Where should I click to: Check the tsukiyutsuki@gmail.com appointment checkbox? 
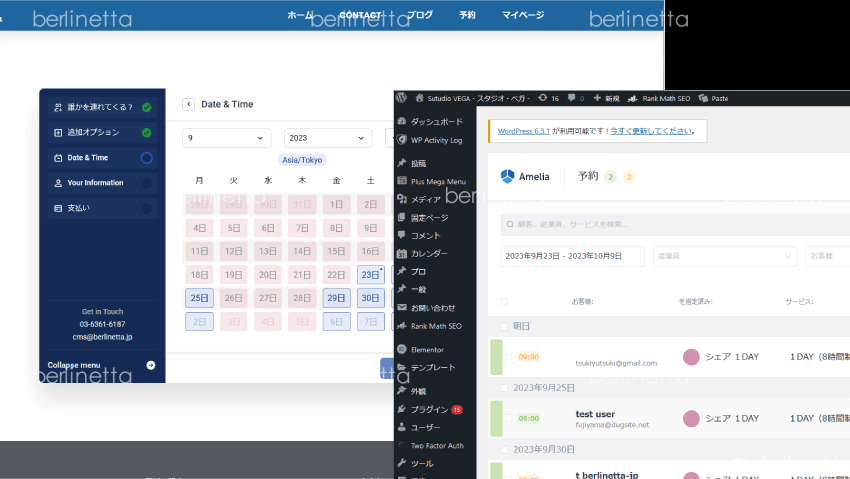click(508, 357)
